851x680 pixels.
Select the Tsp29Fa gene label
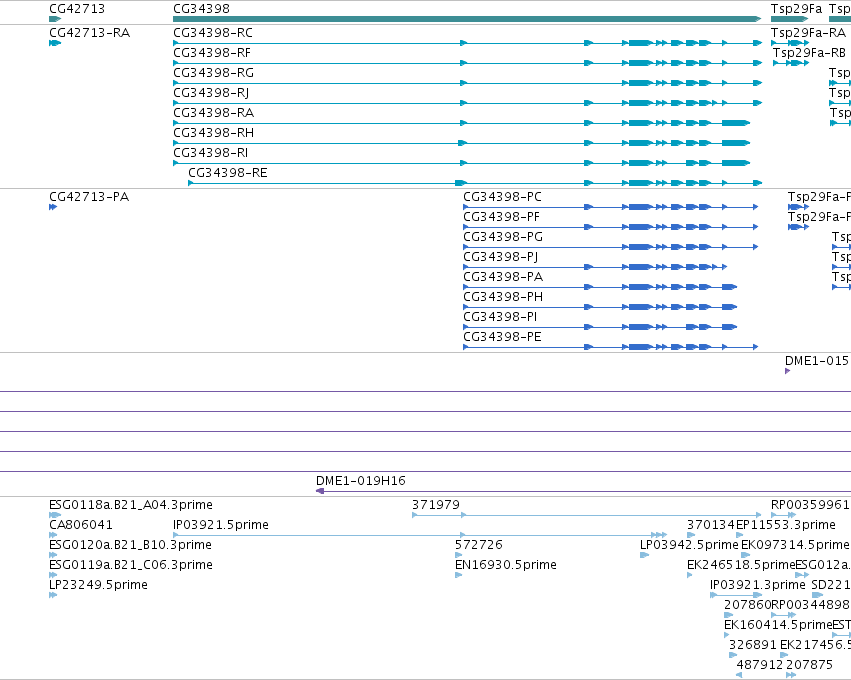point(796,9)
